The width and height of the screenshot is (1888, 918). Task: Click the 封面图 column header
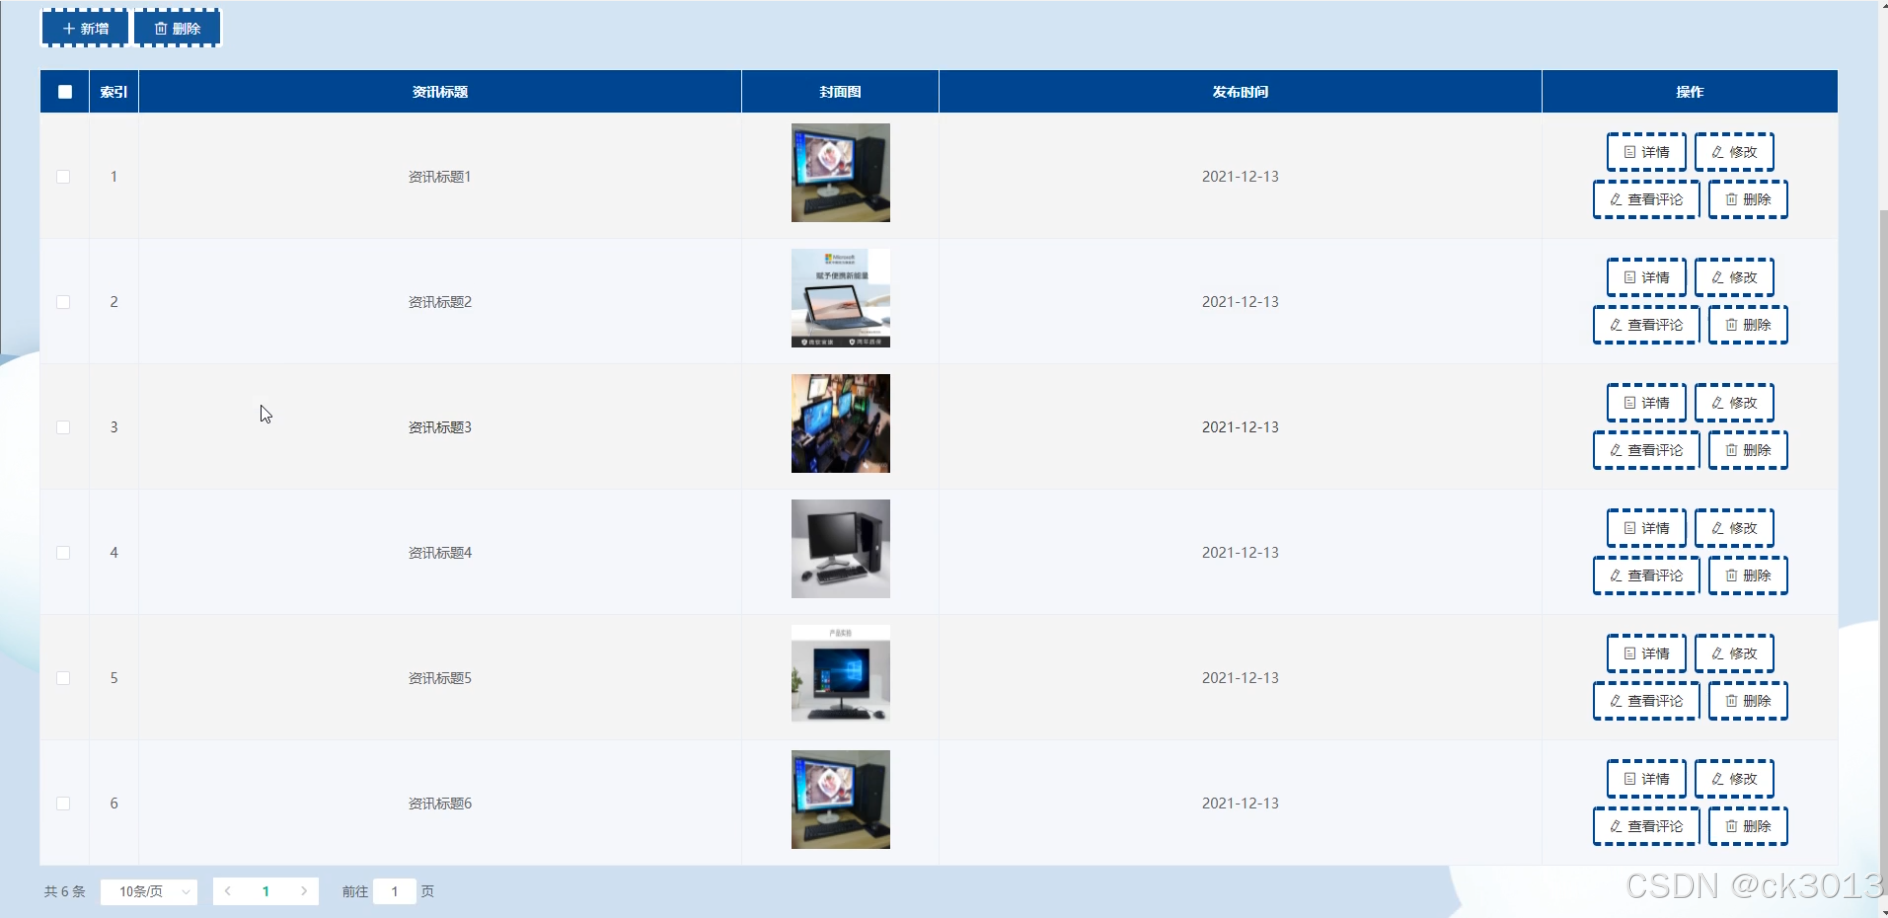pyautogui.click(x=840, y=92)
